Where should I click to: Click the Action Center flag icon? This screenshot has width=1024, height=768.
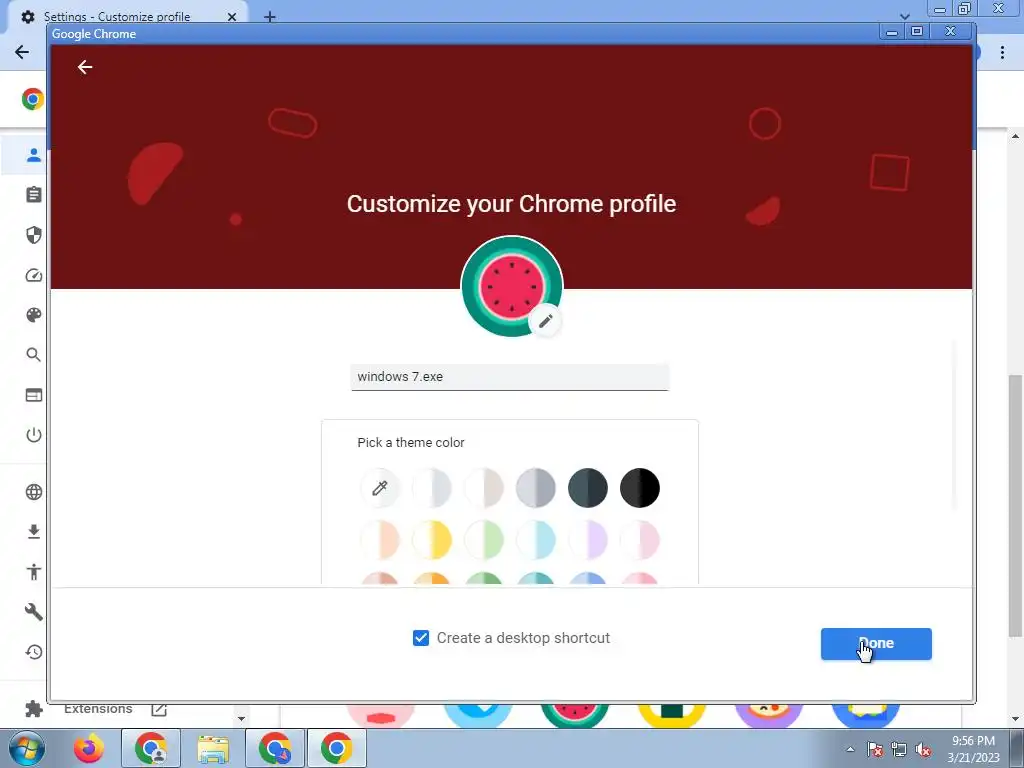click(875, 749)
